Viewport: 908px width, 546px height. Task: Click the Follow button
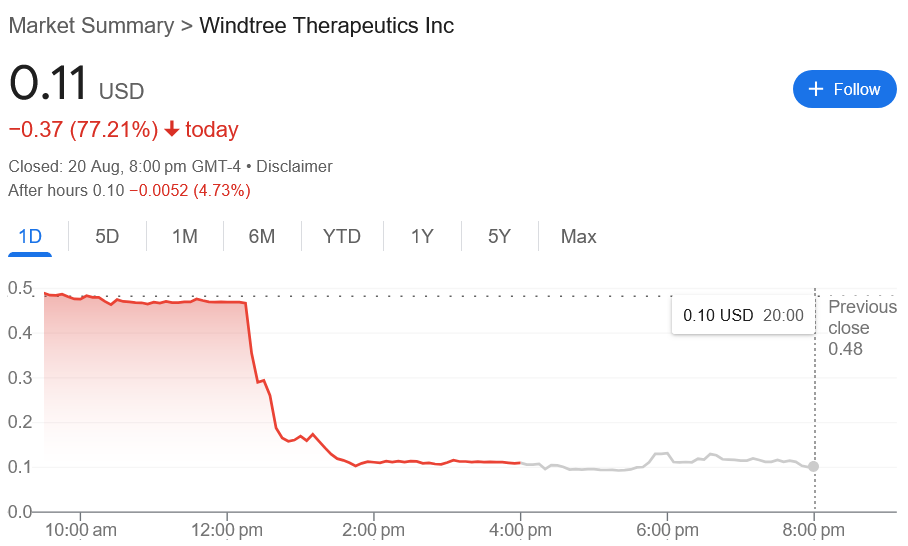pos(844,89)
